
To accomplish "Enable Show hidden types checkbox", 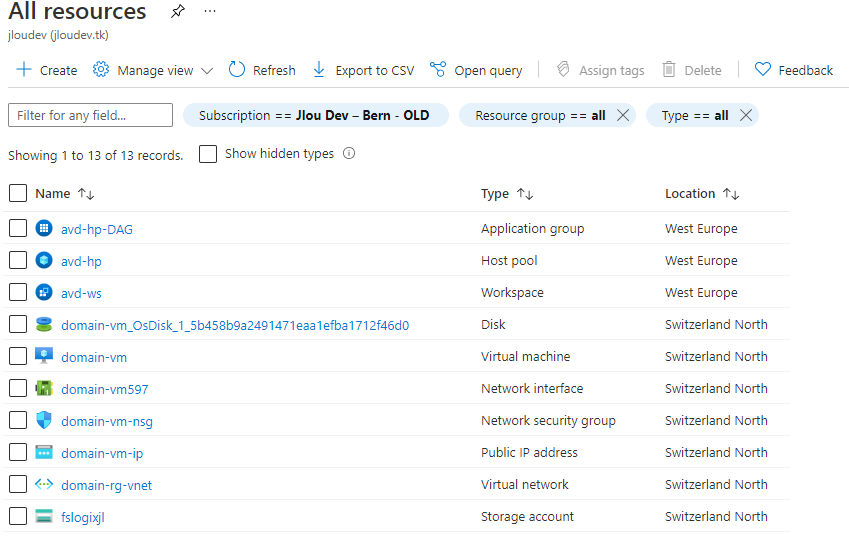I will coord(208,154).
